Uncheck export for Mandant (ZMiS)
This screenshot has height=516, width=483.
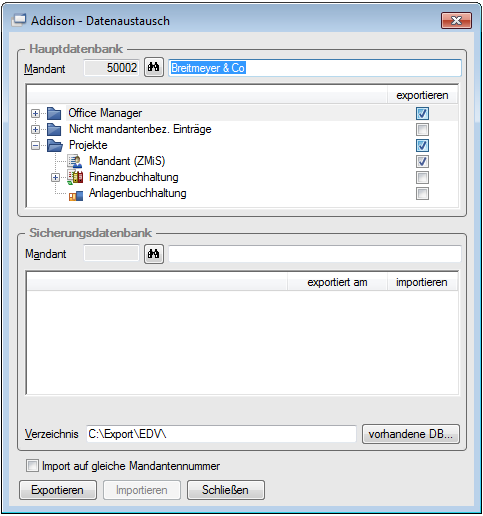point(422,161)
